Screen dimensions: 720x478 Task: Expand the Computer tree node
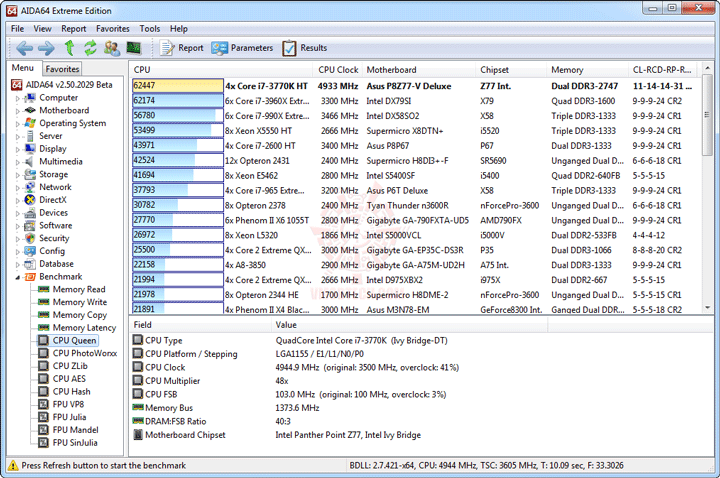point(18,98)
